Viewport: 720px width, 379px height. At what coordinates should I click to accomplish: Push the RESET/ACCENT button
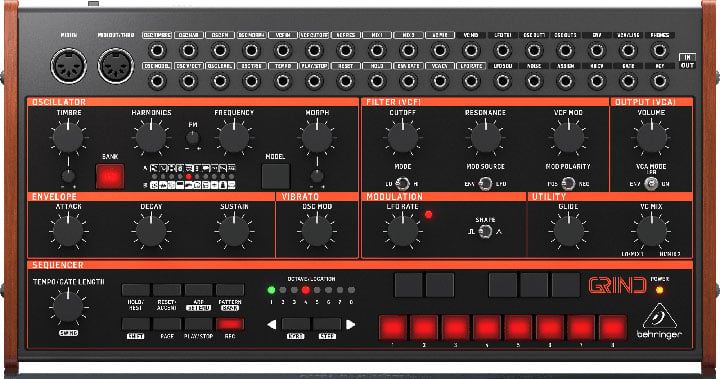point(167,290)
